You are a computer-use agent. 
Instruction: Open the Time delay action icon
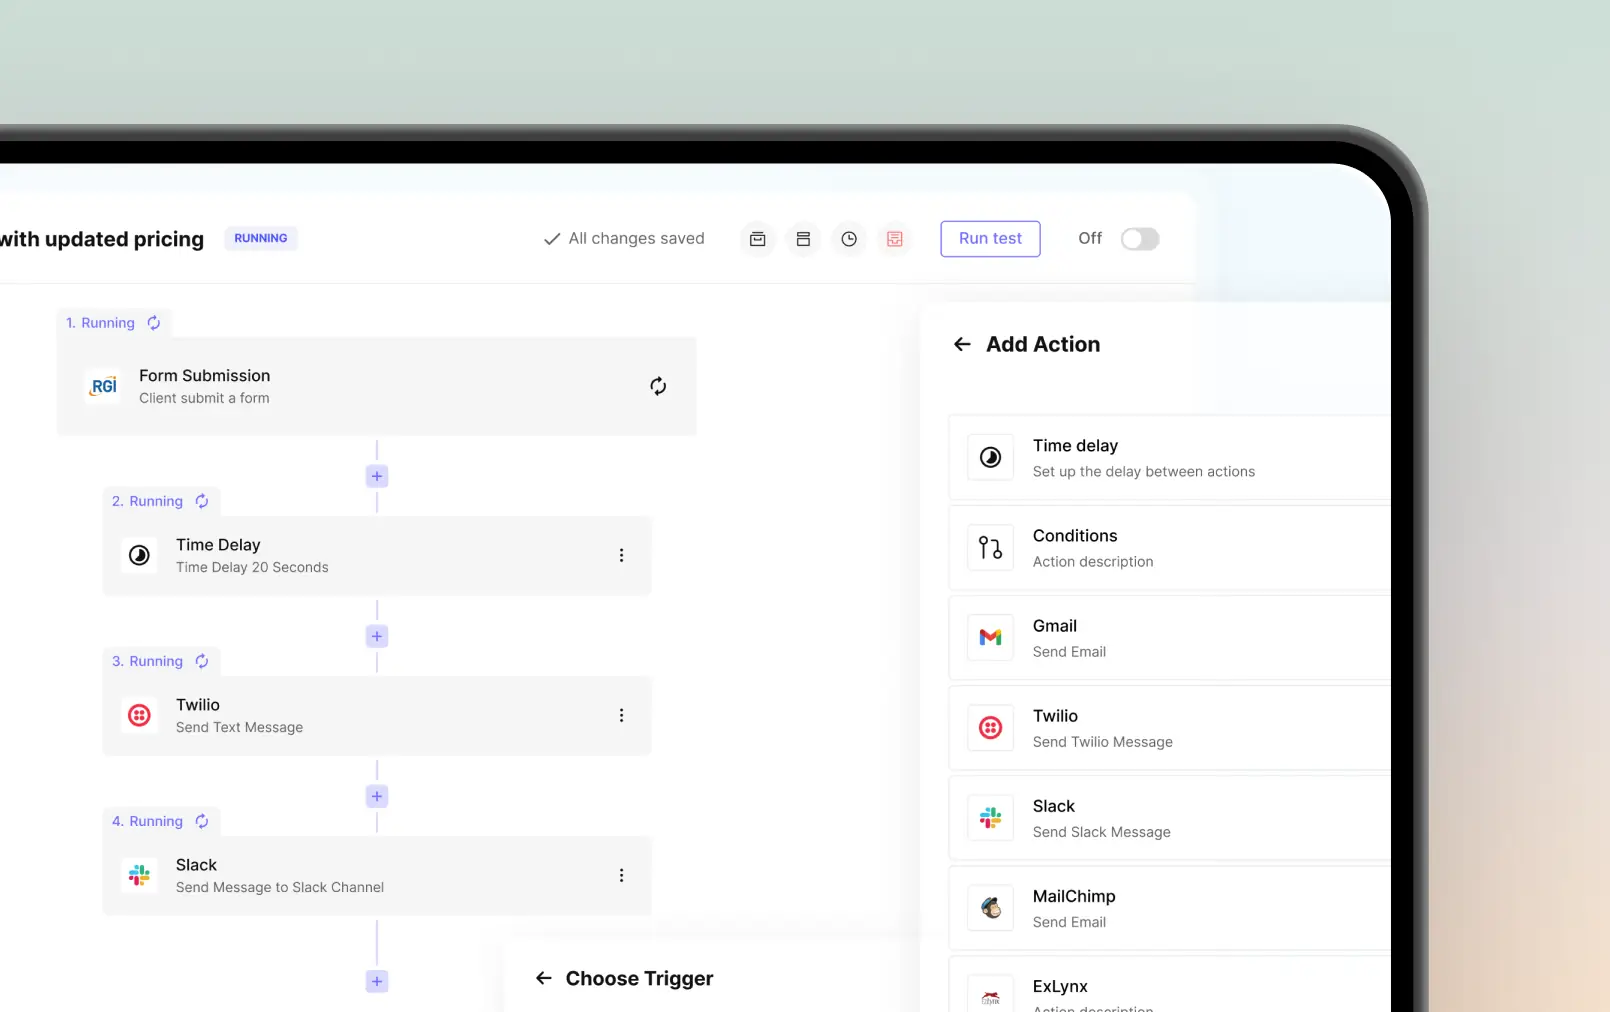pos(989,457)
